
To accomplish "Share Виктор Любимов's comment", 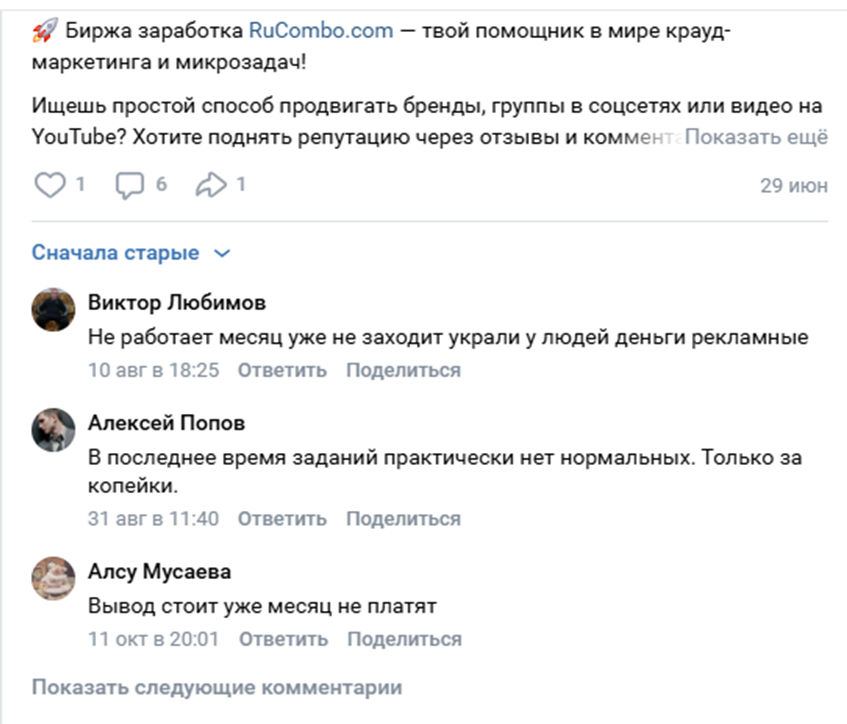I will pos(403,370).
